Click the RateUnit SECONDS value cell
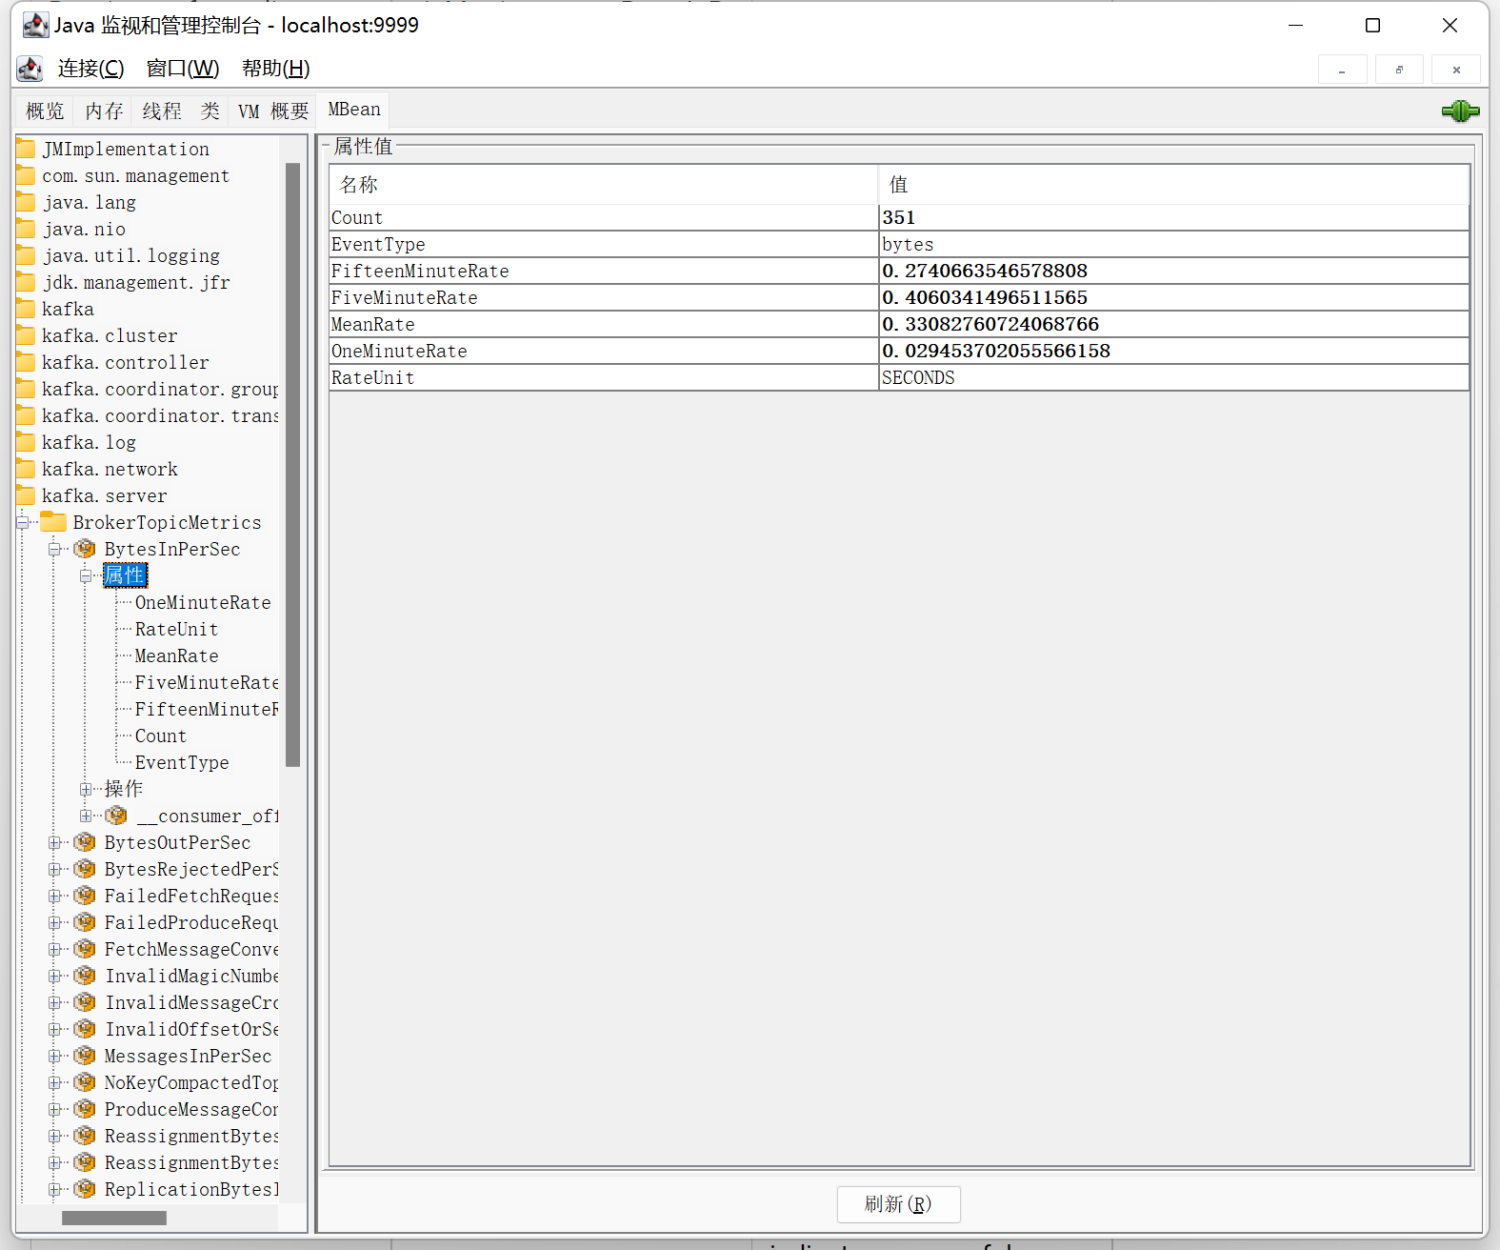The height and width of the screenshot is (1250, 1500). [1174, 378]
